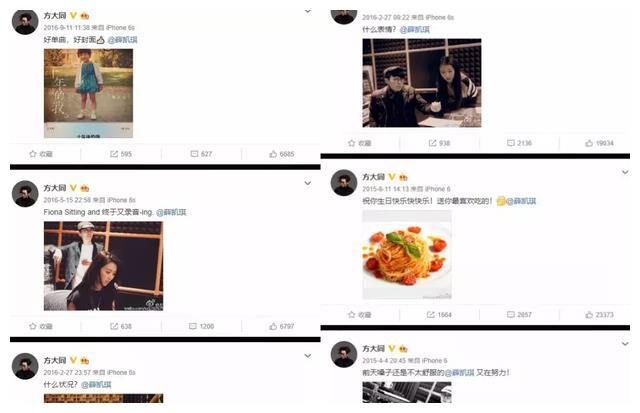Open the 方大同 username on the pasta post

(373, 177)
